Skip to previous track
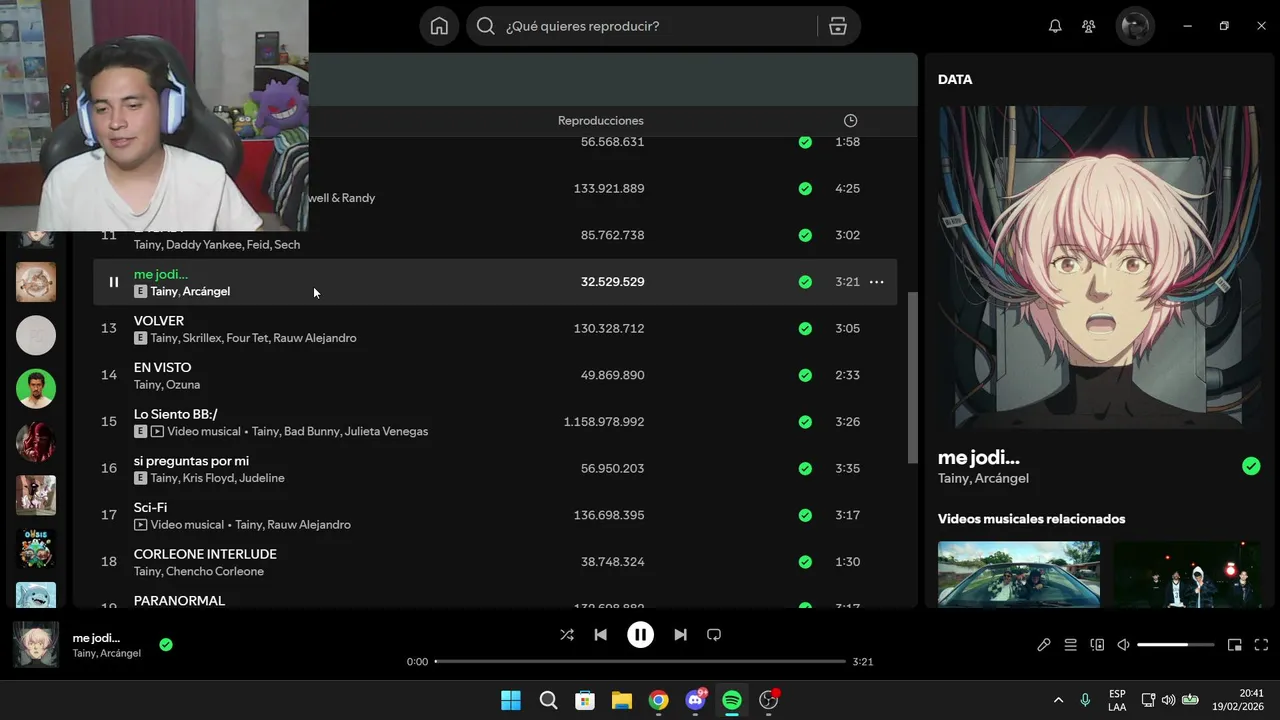 click(600, 635)
